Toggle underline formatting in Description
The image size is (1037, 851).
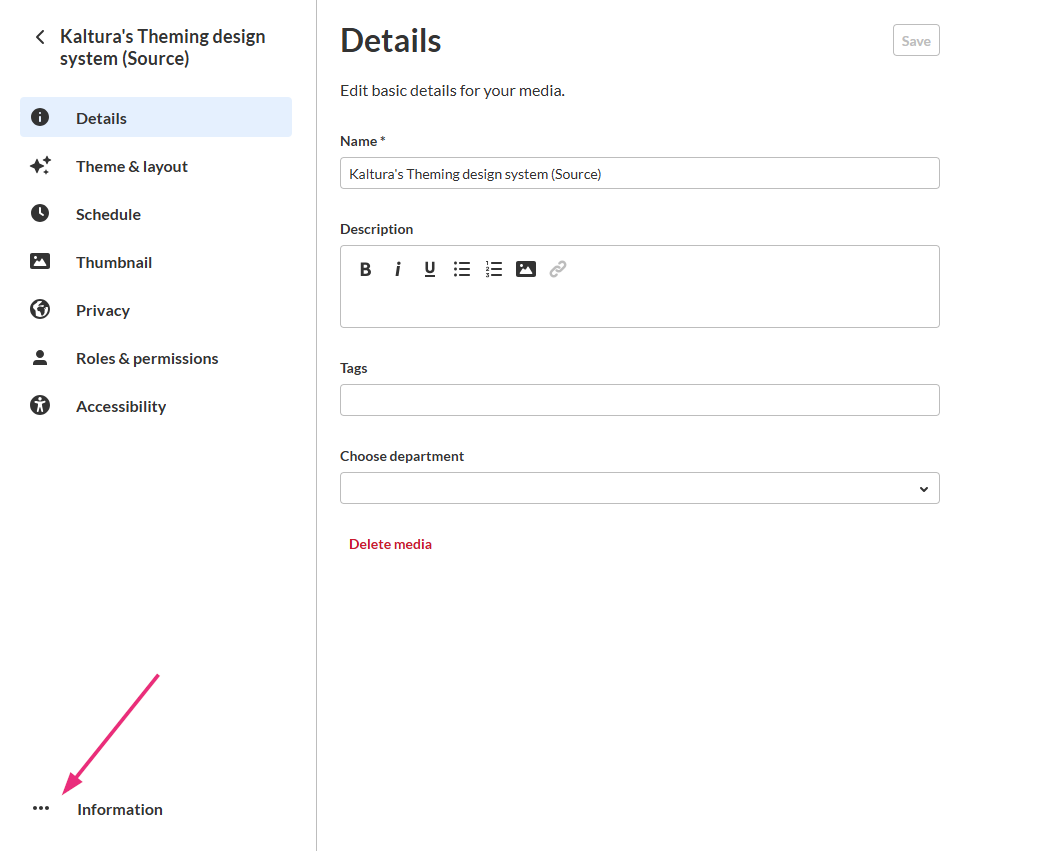click(430, 269)
